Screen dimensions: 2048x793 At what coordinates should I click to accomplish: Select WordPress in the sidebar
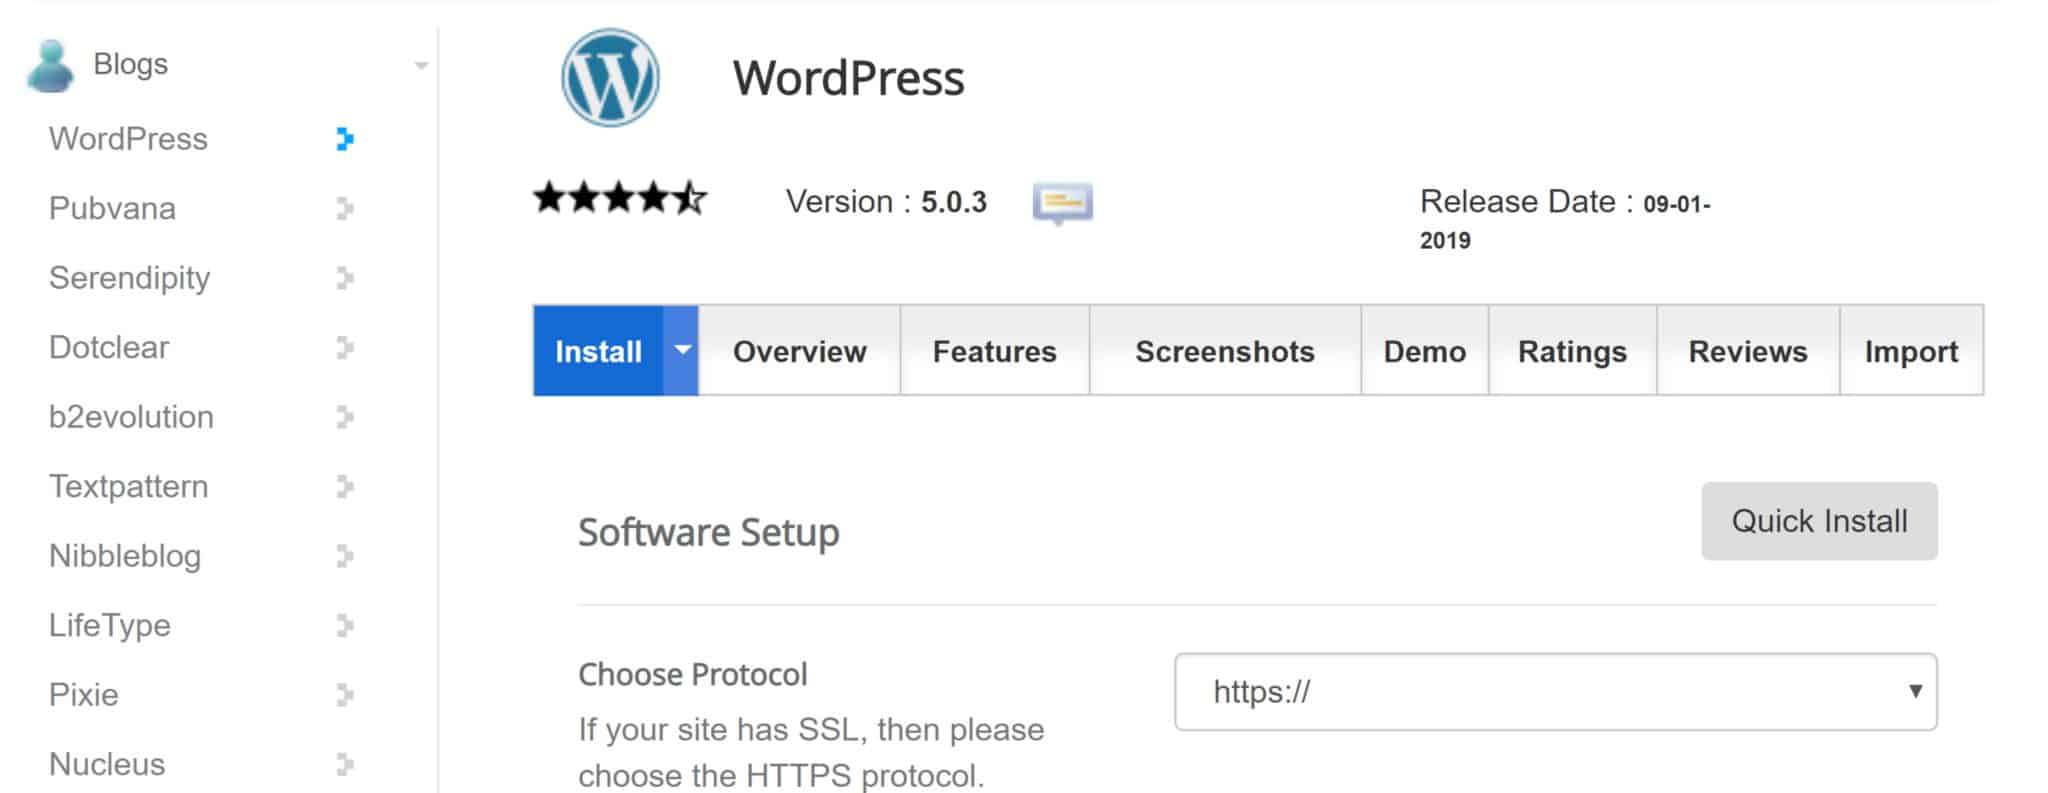[128, 139]
